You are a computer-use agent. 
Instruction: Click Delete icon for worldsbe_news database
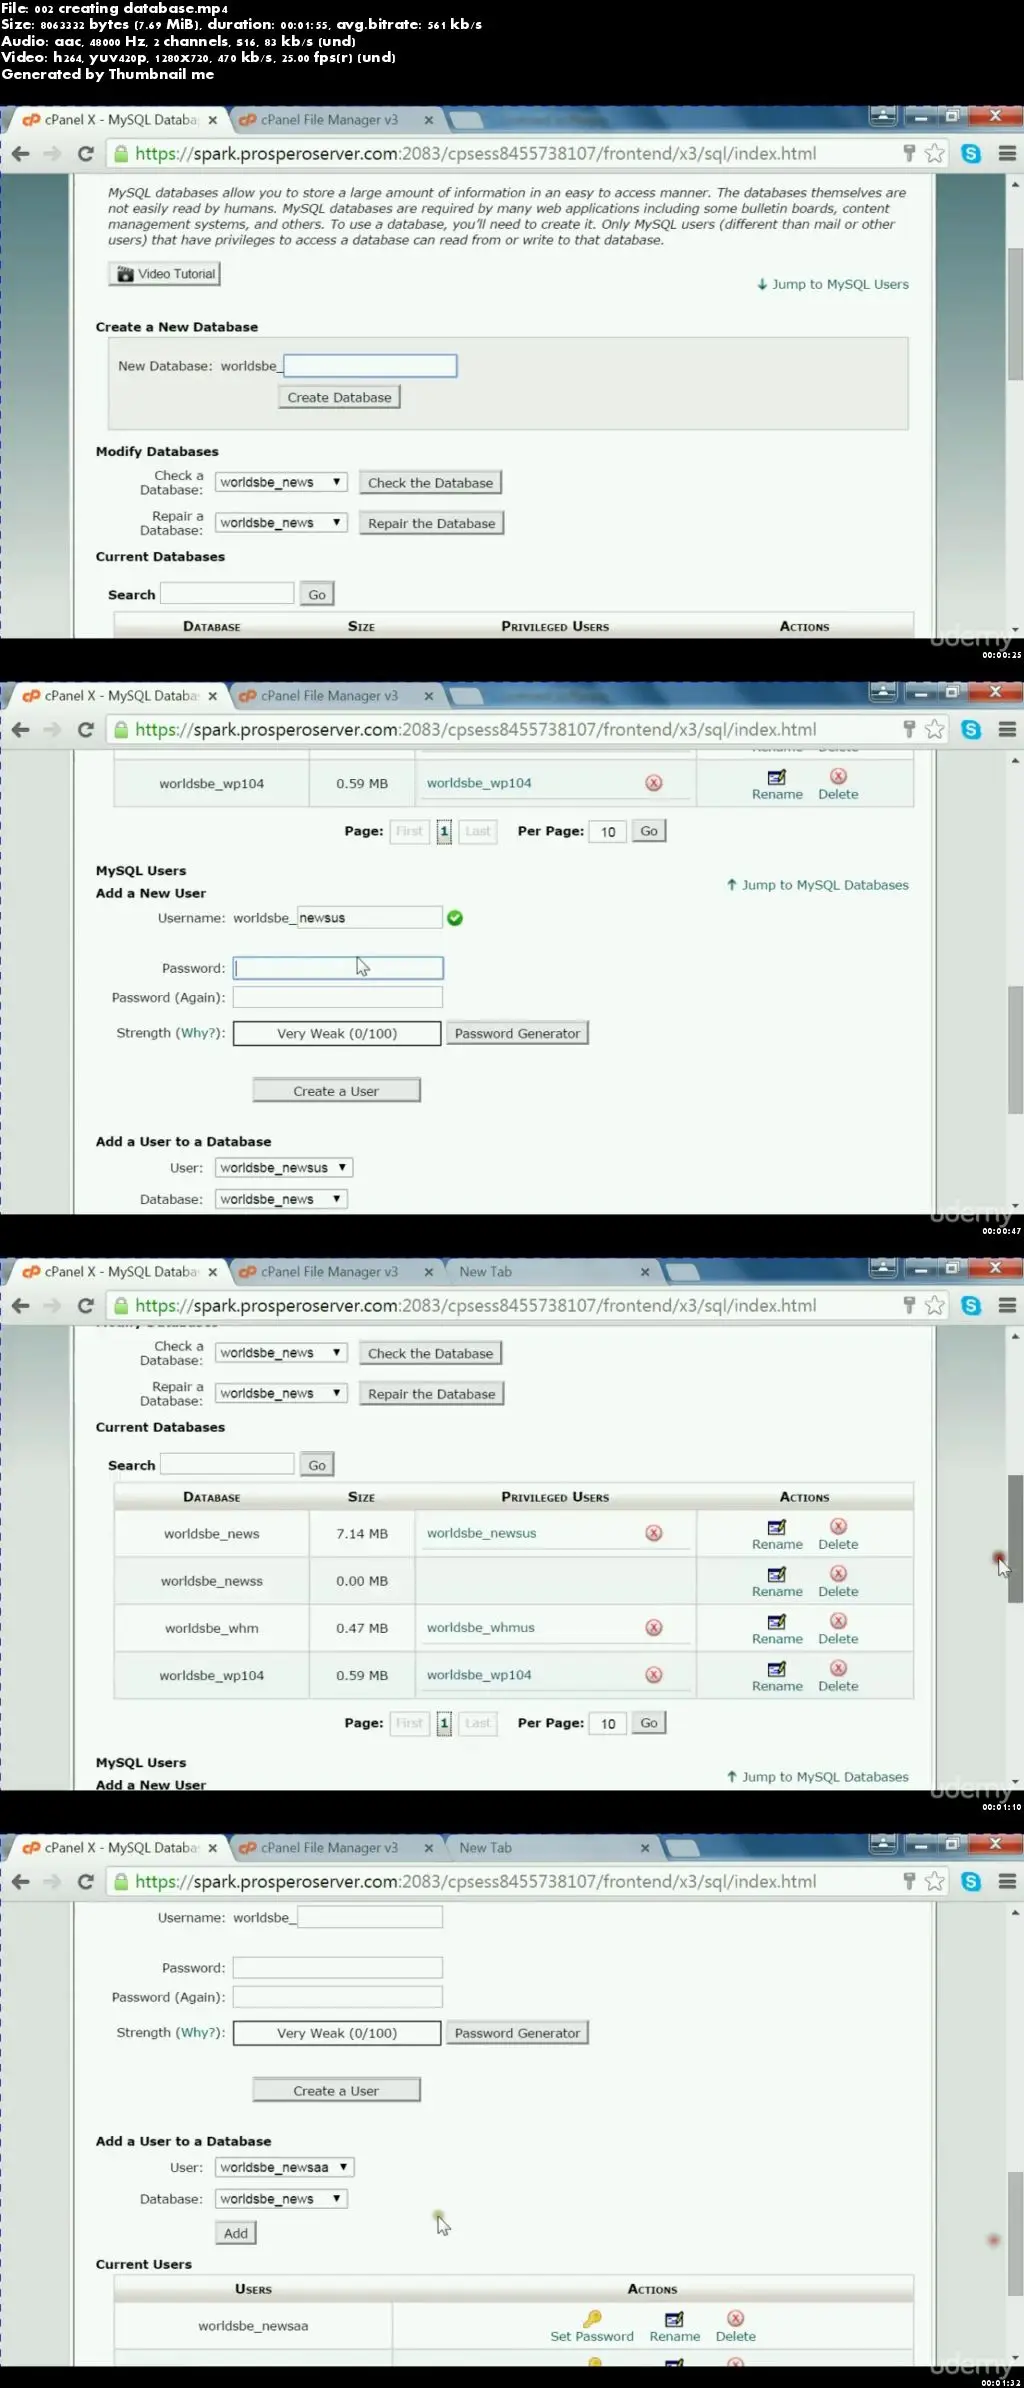coord(838,1526)
